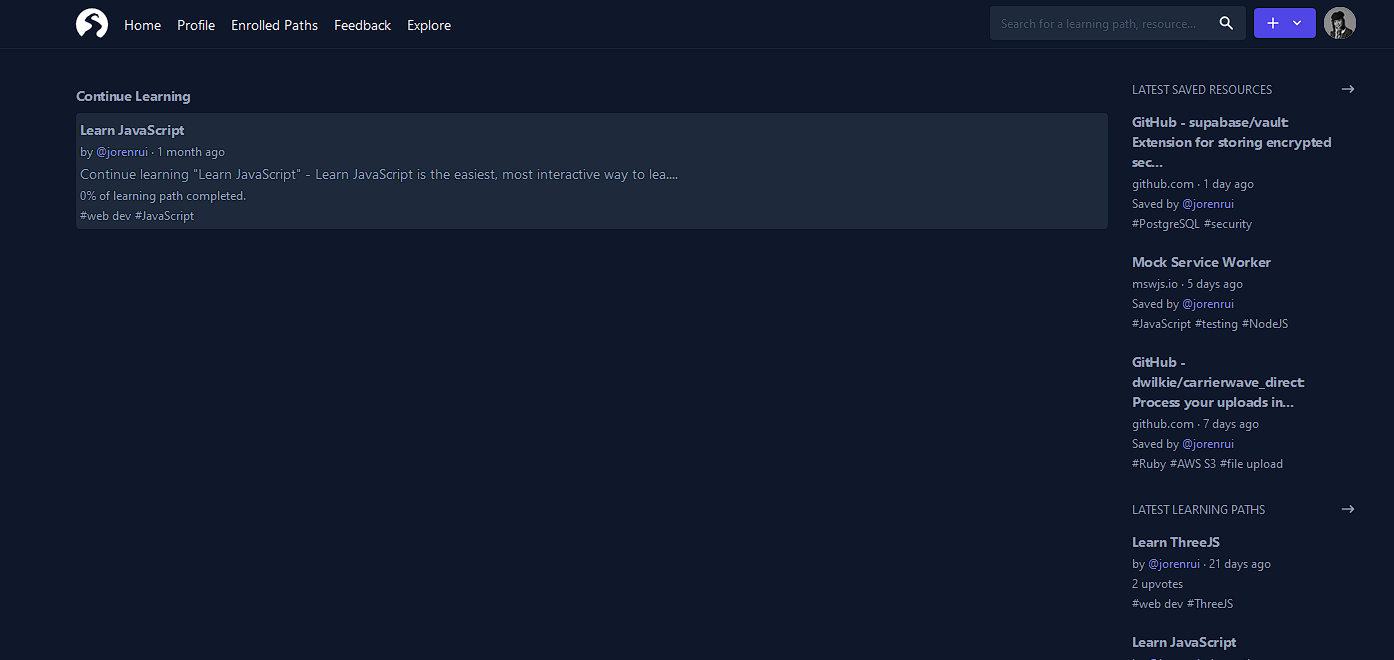Open the Mock Service Worker saved resource

click(x=1201, y=262)
